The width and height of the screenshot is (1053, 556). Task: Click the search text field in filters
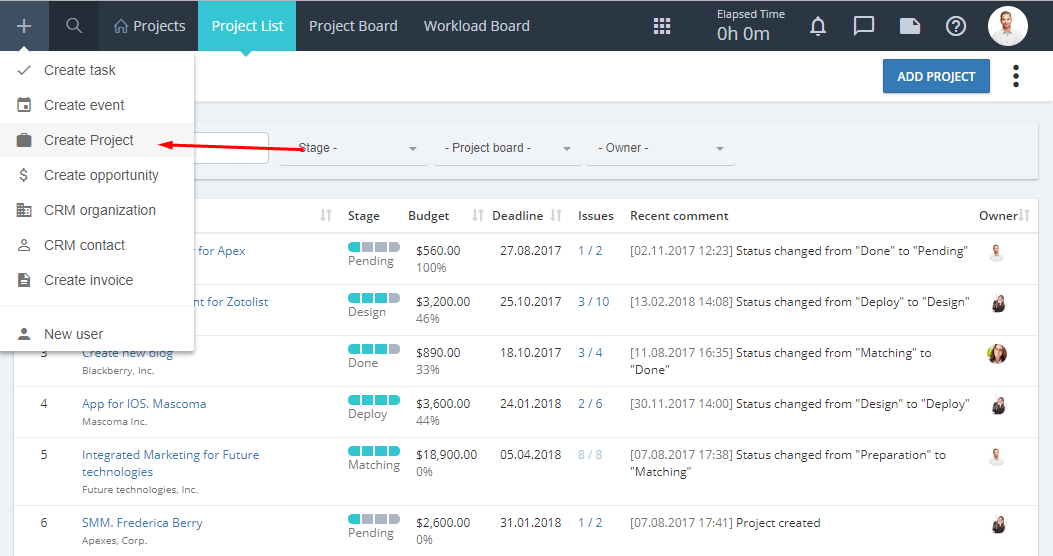231,148
